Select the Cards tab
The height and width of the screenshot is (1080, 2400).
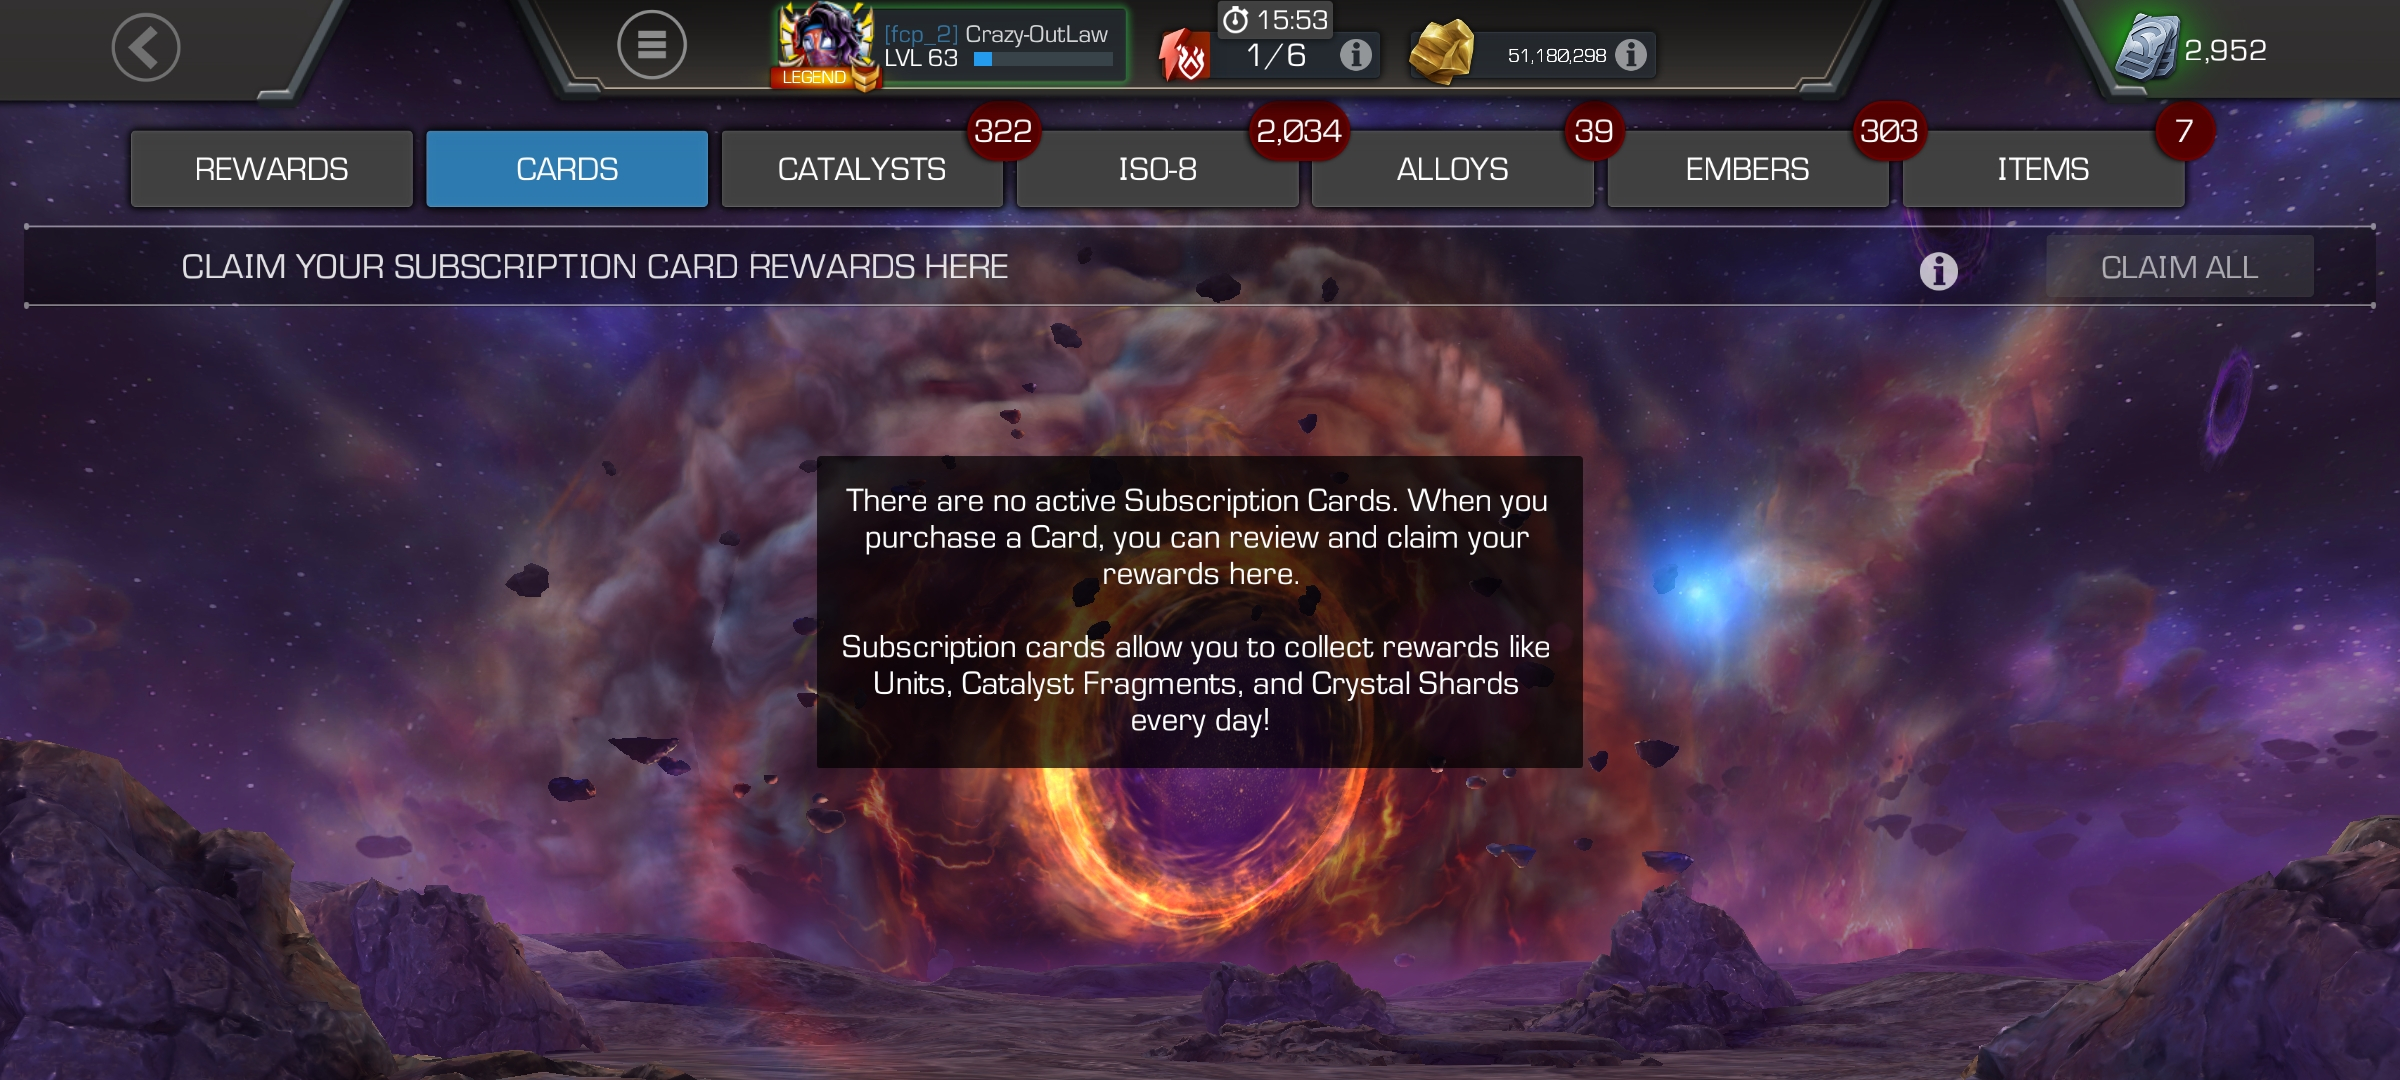(567, 169)
